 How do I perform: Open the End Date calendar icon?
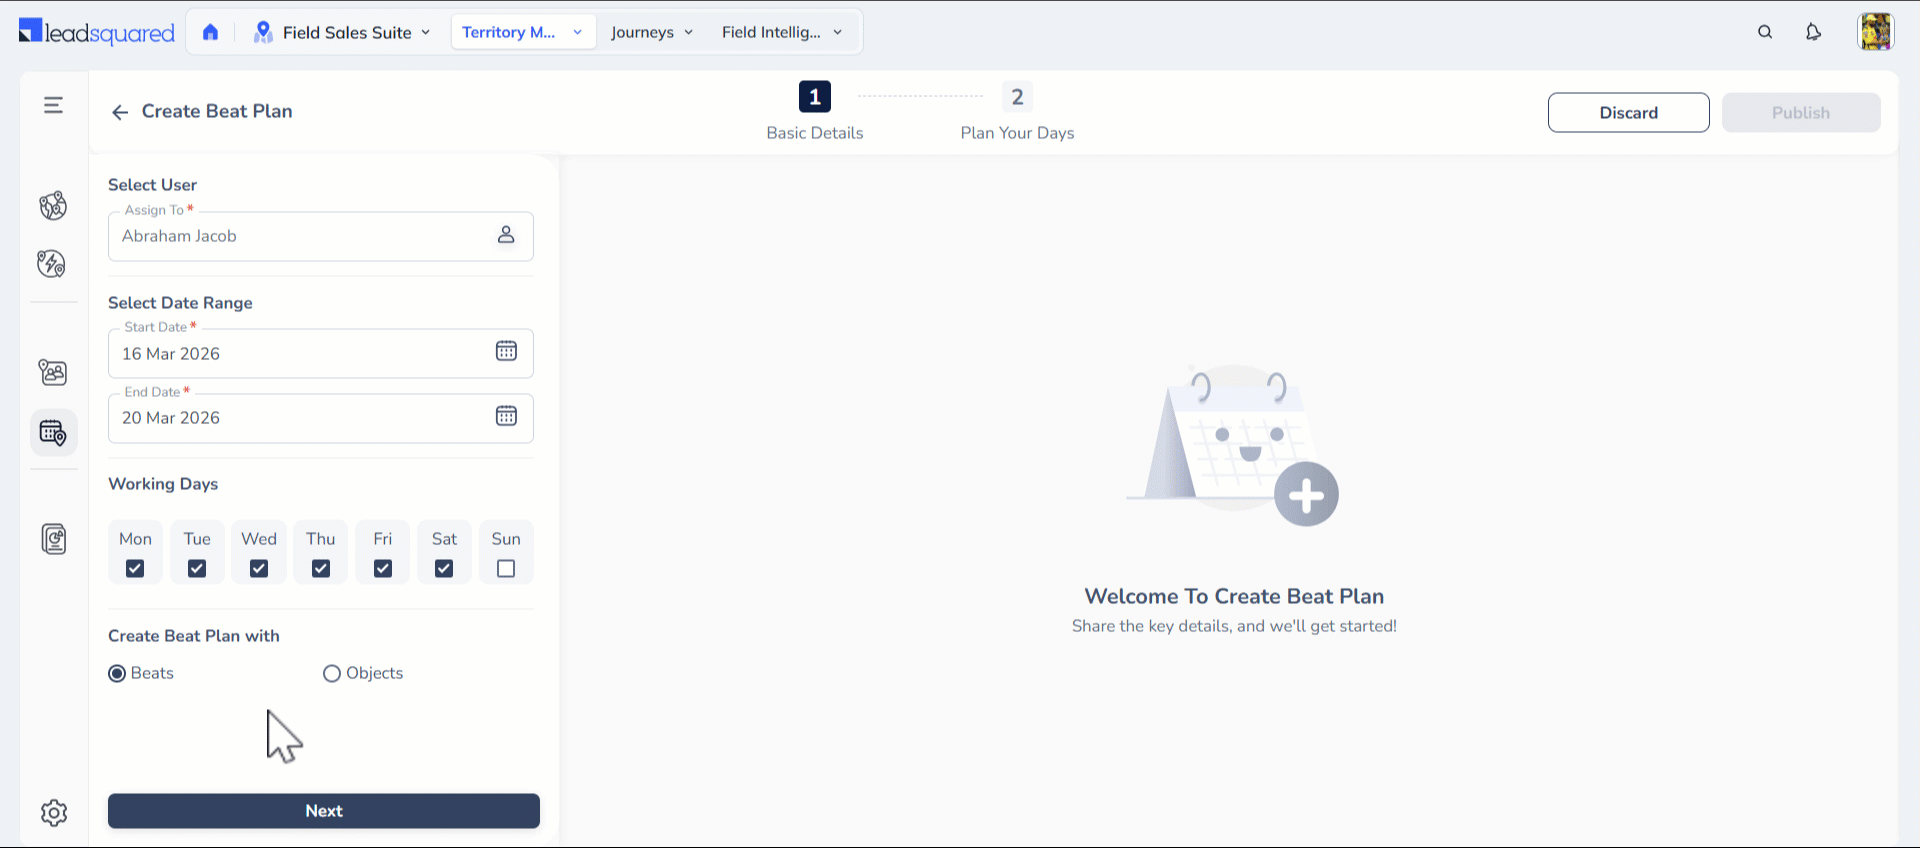click(506, 416)
